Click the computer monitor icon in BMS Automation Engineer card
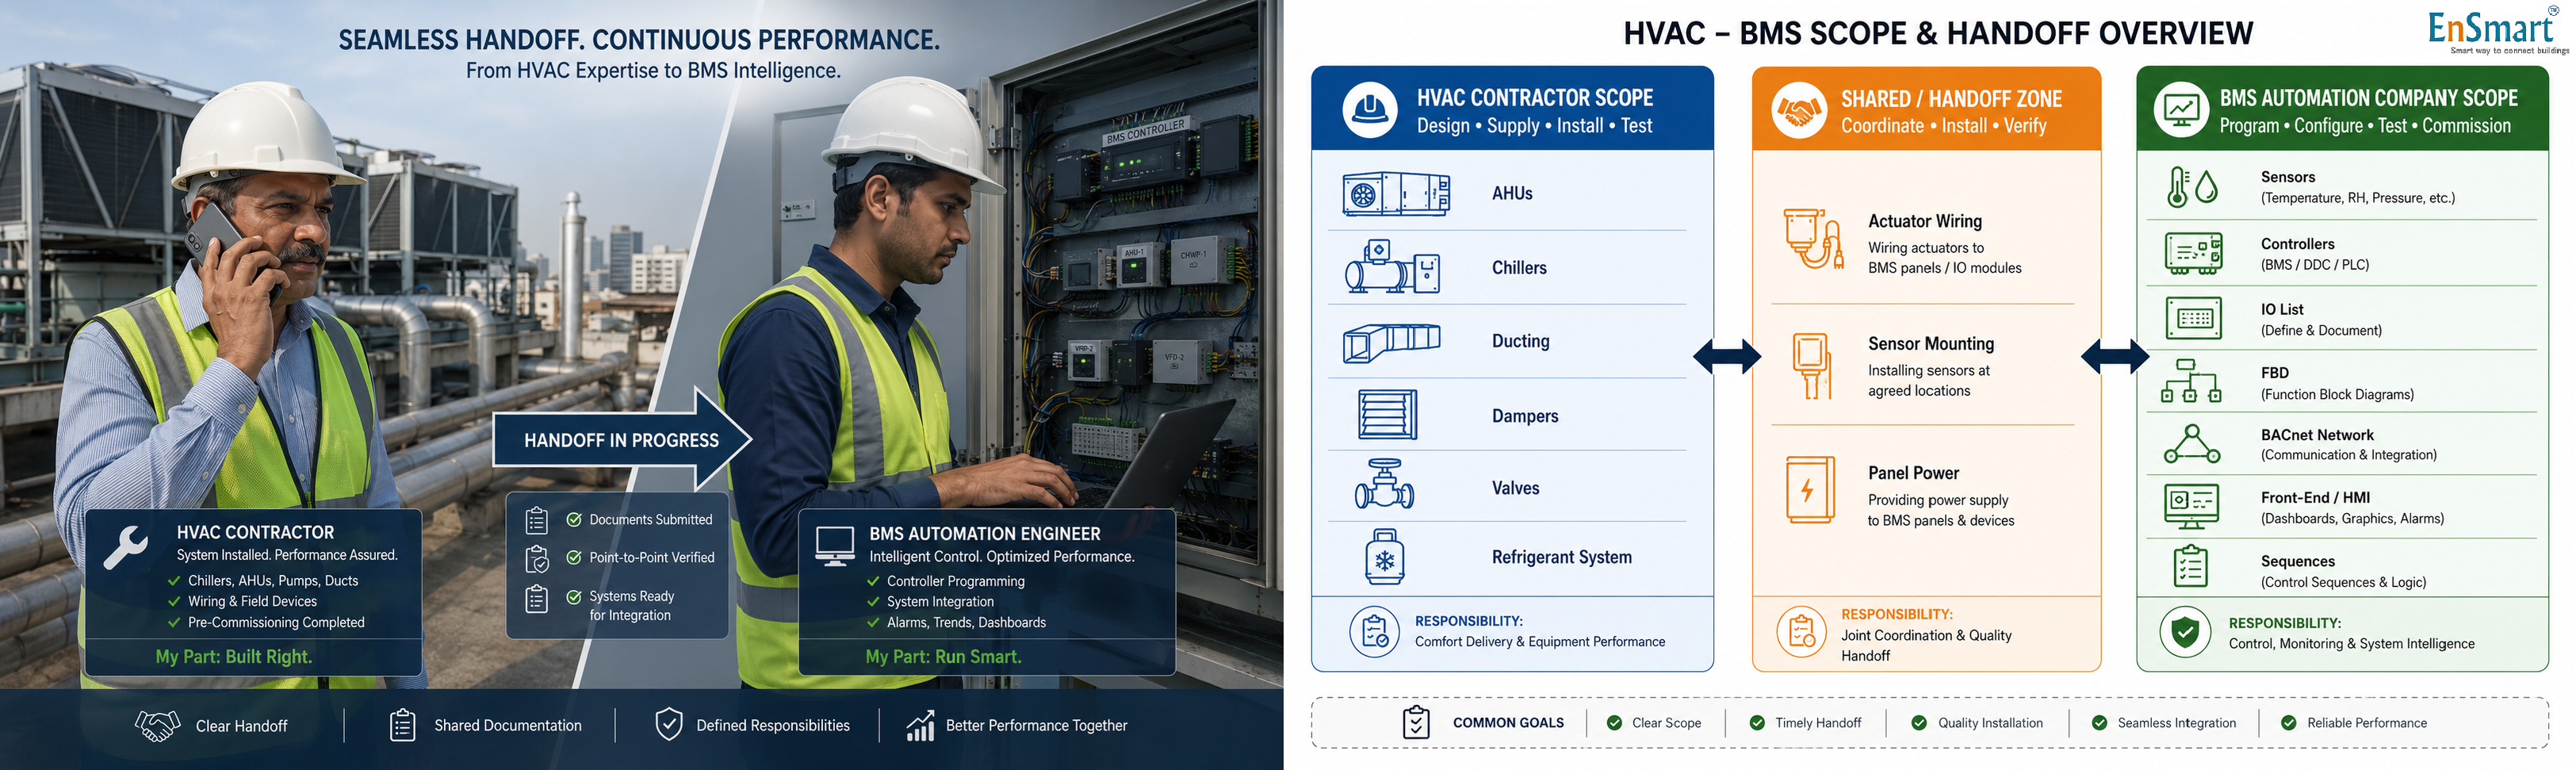 tap(834, 546)
